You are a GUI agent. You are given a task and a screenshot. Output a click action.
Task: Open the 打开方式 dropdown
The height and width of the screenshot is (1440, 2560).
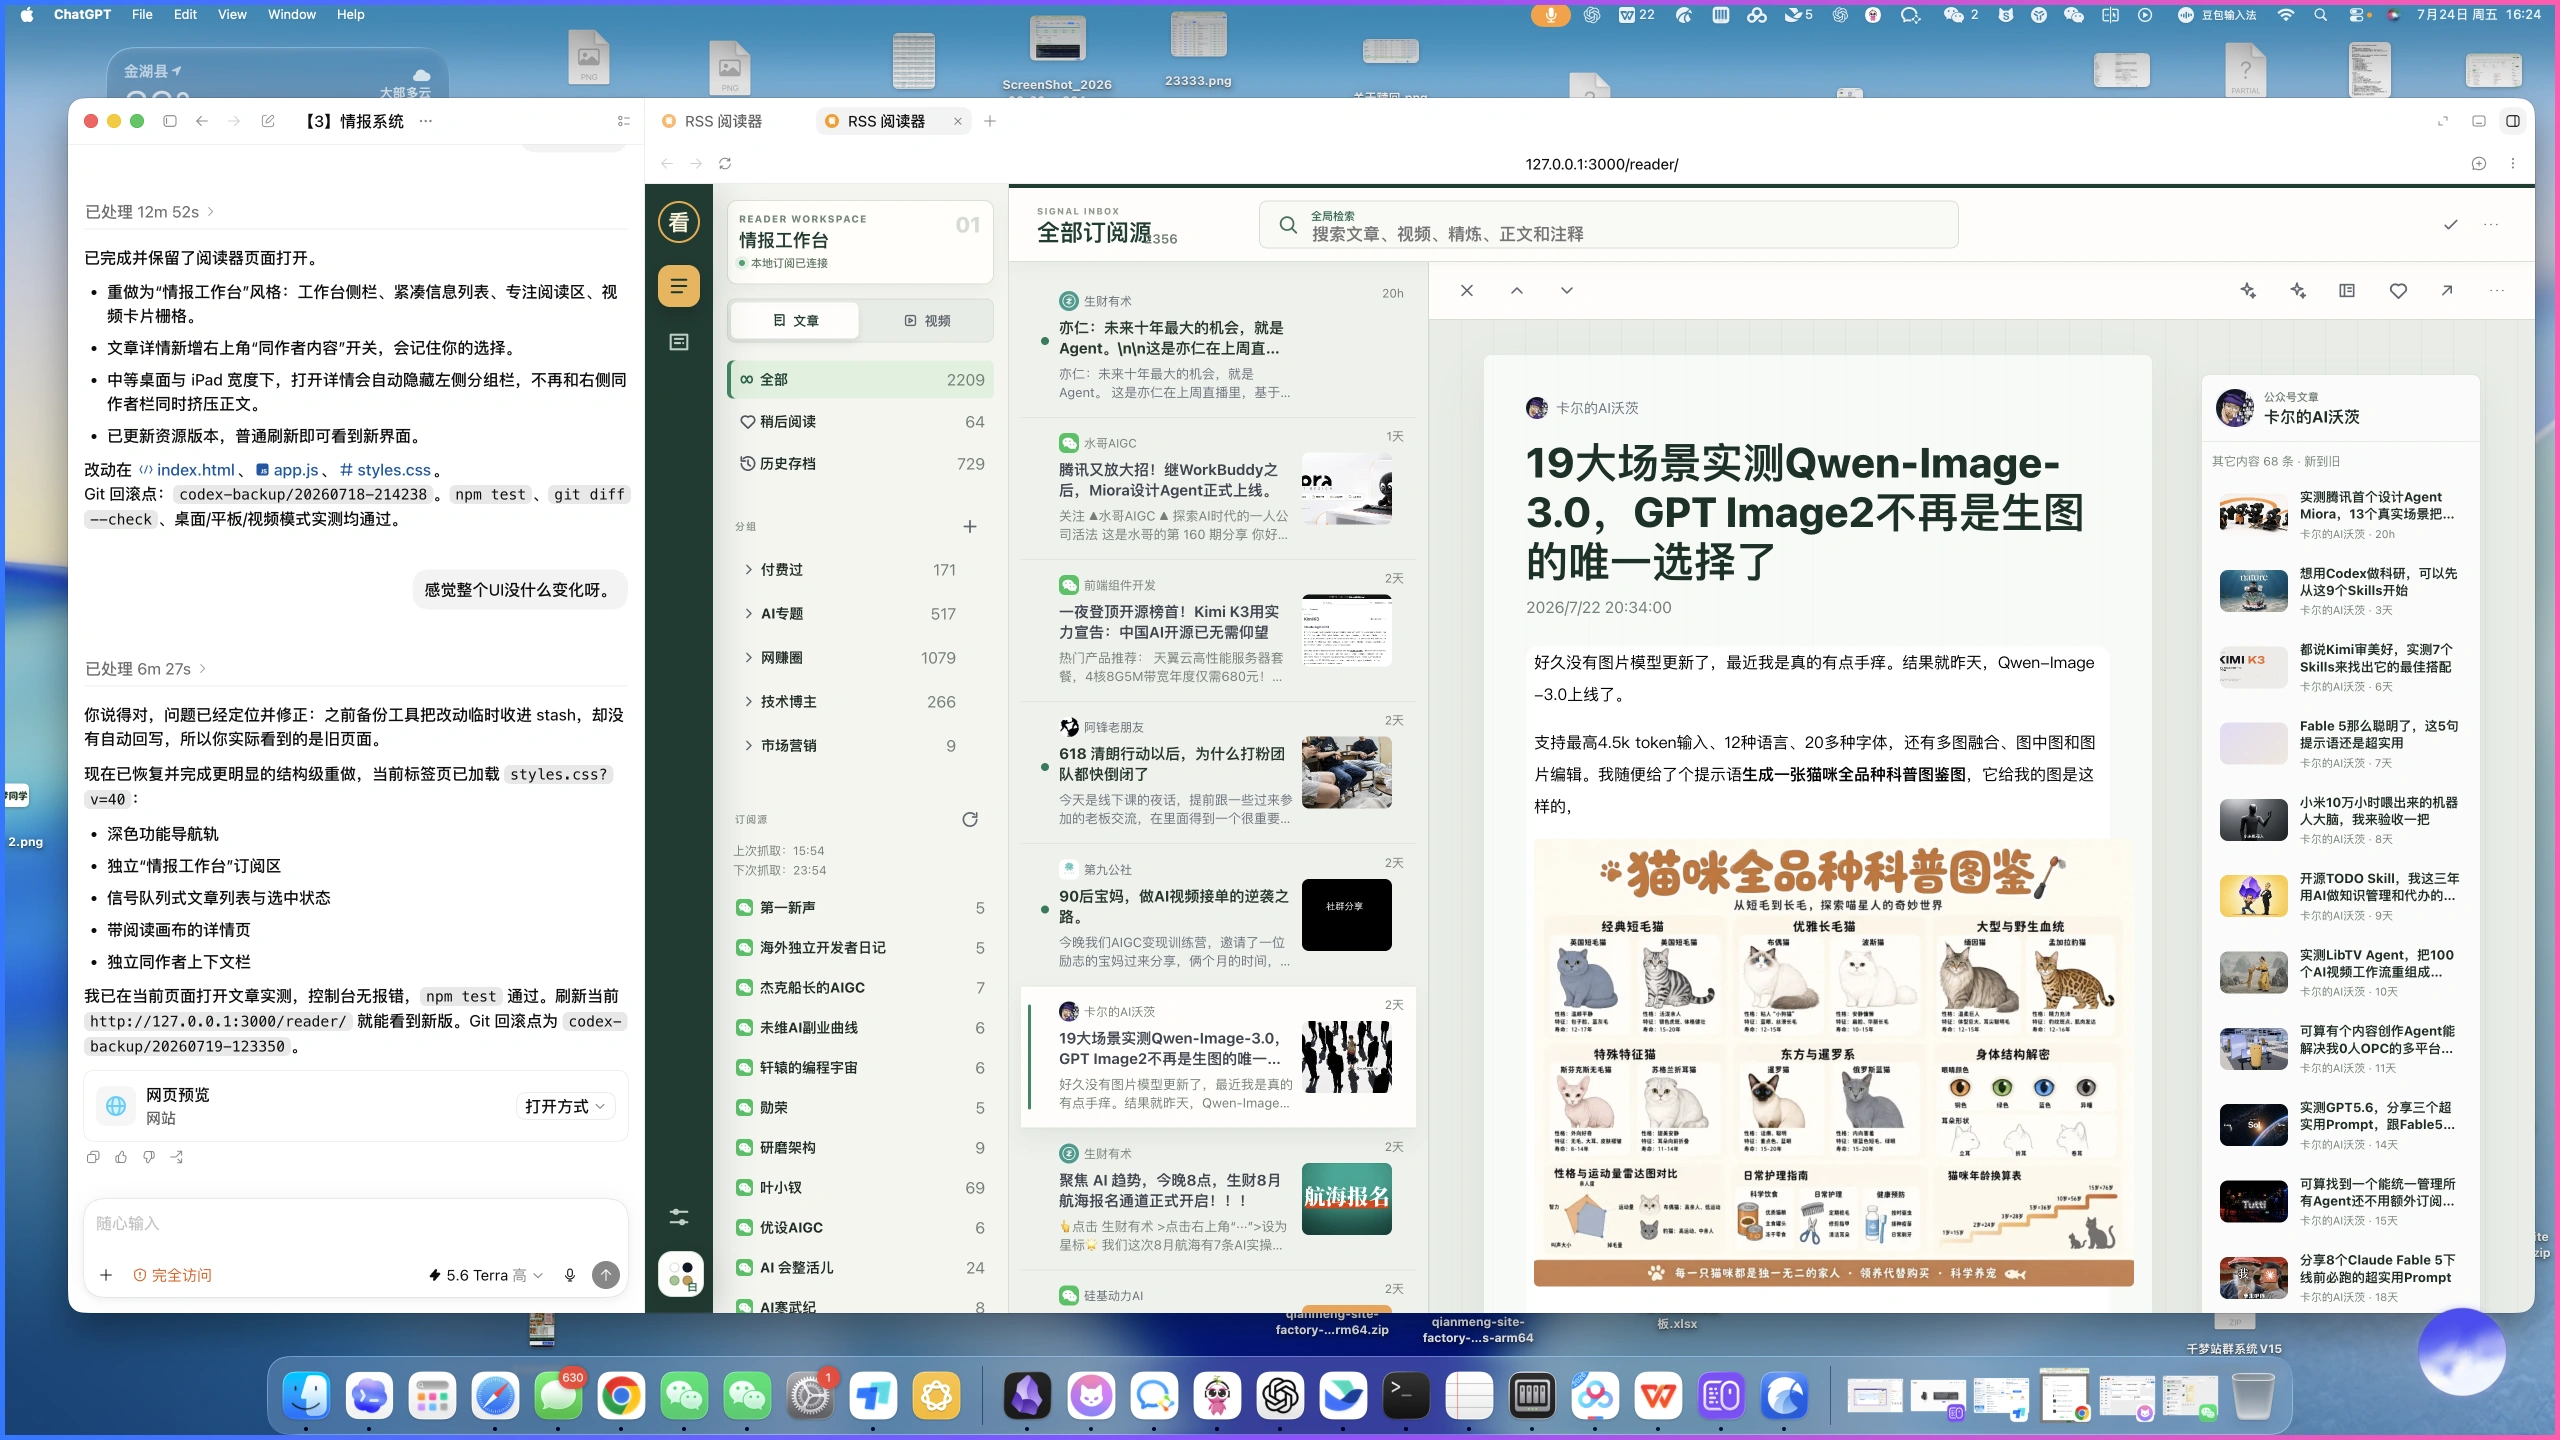(x=565, y=1106)
